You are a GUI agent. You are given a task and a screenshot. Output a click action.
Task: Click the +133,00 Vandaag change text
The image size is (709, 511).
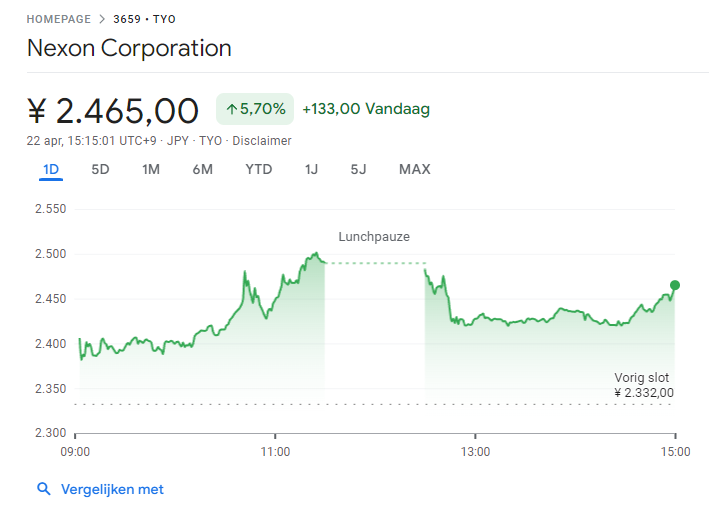(365, 109)
